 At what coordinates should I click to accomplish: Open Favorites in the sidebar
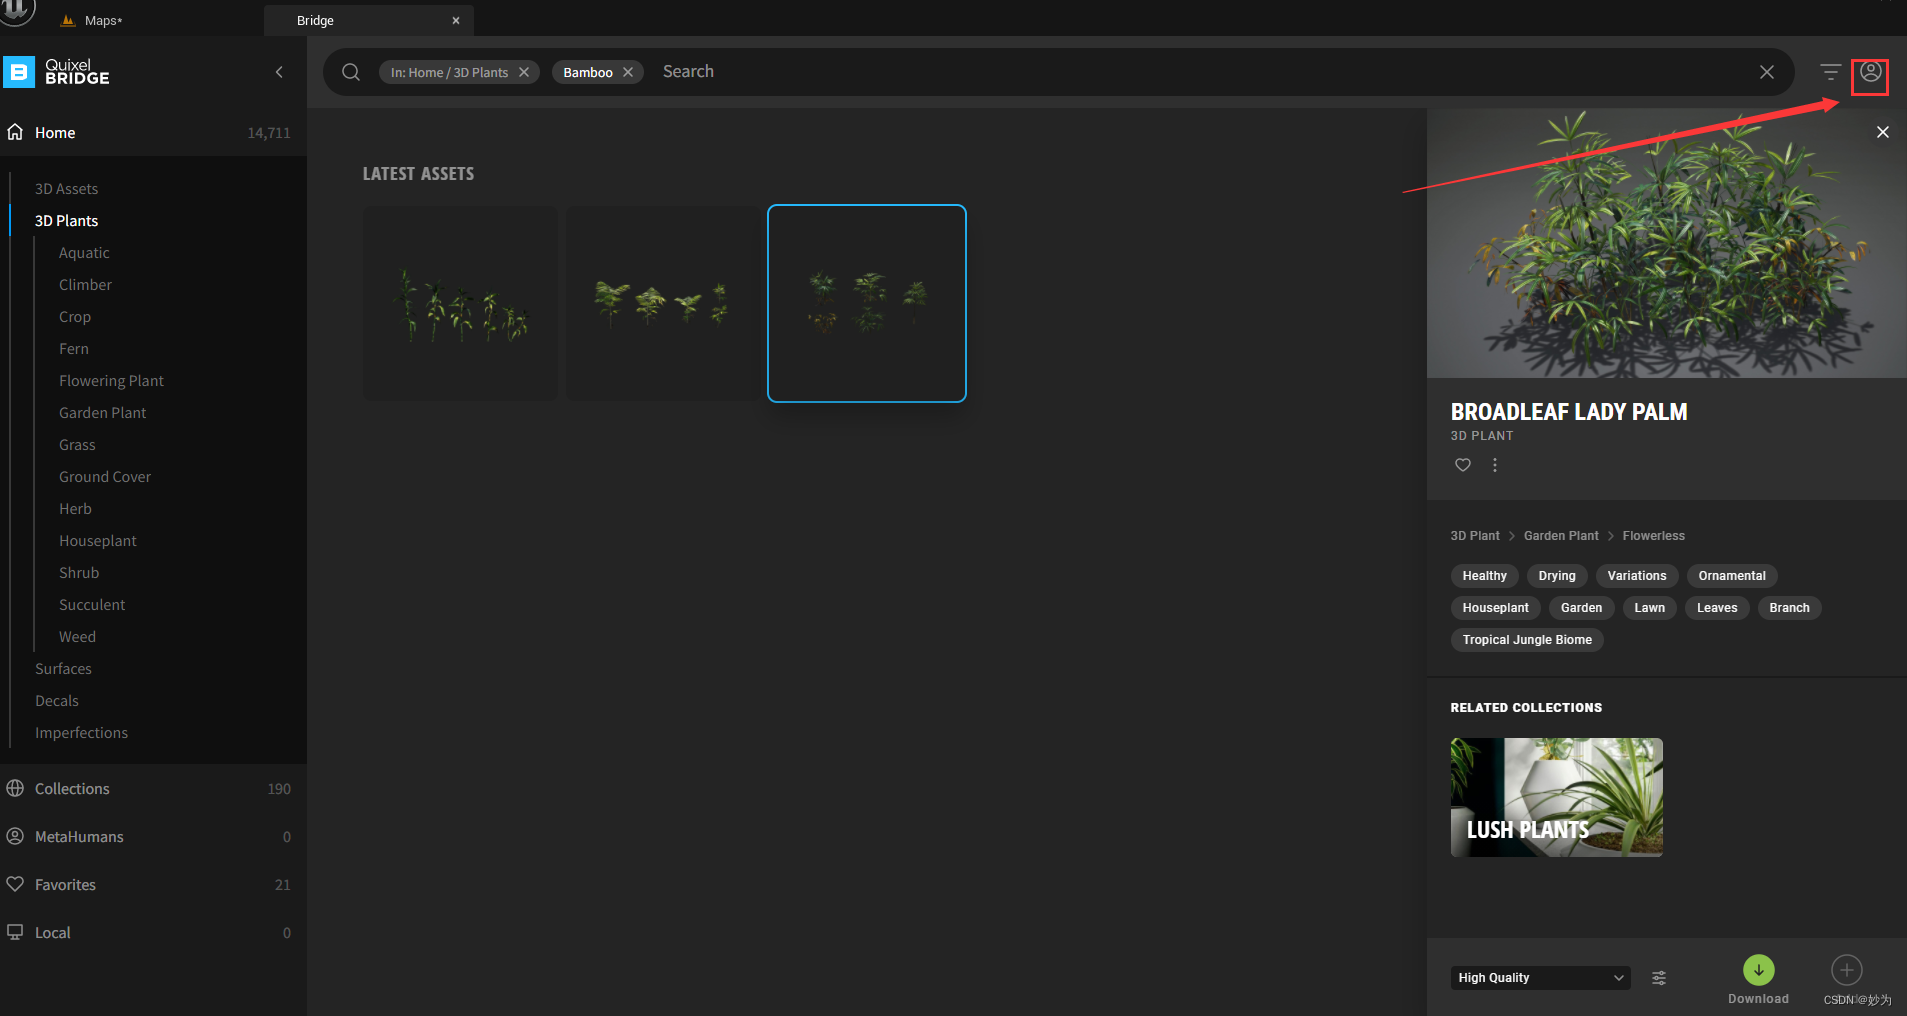point(153,885)
